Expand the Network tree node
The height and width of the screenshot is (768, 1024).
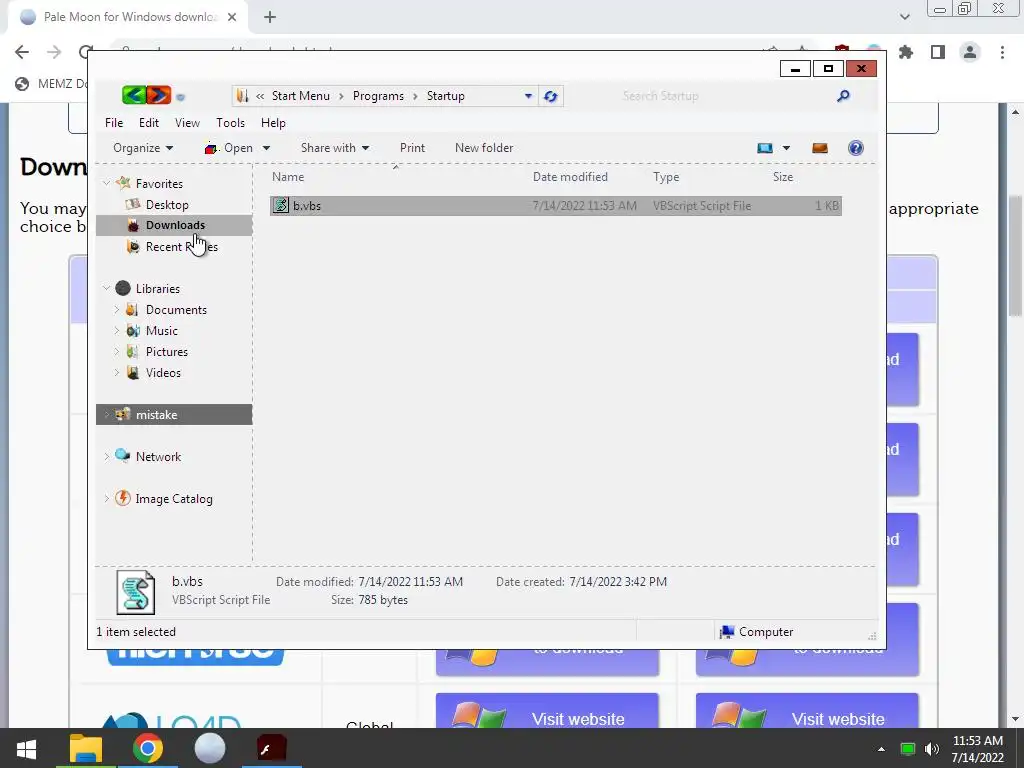[106, 456]
